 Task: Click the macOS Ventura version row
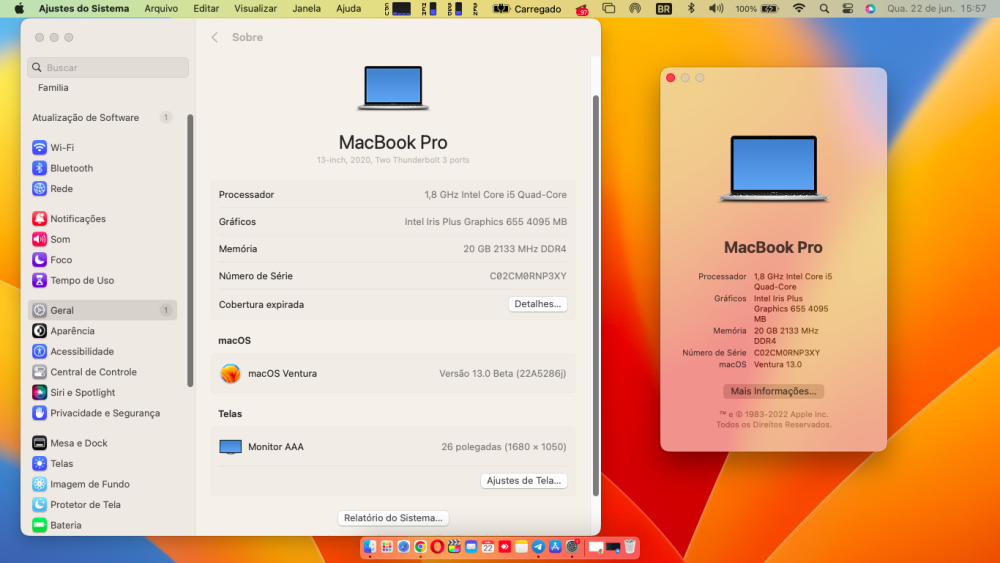click(393, 373)
